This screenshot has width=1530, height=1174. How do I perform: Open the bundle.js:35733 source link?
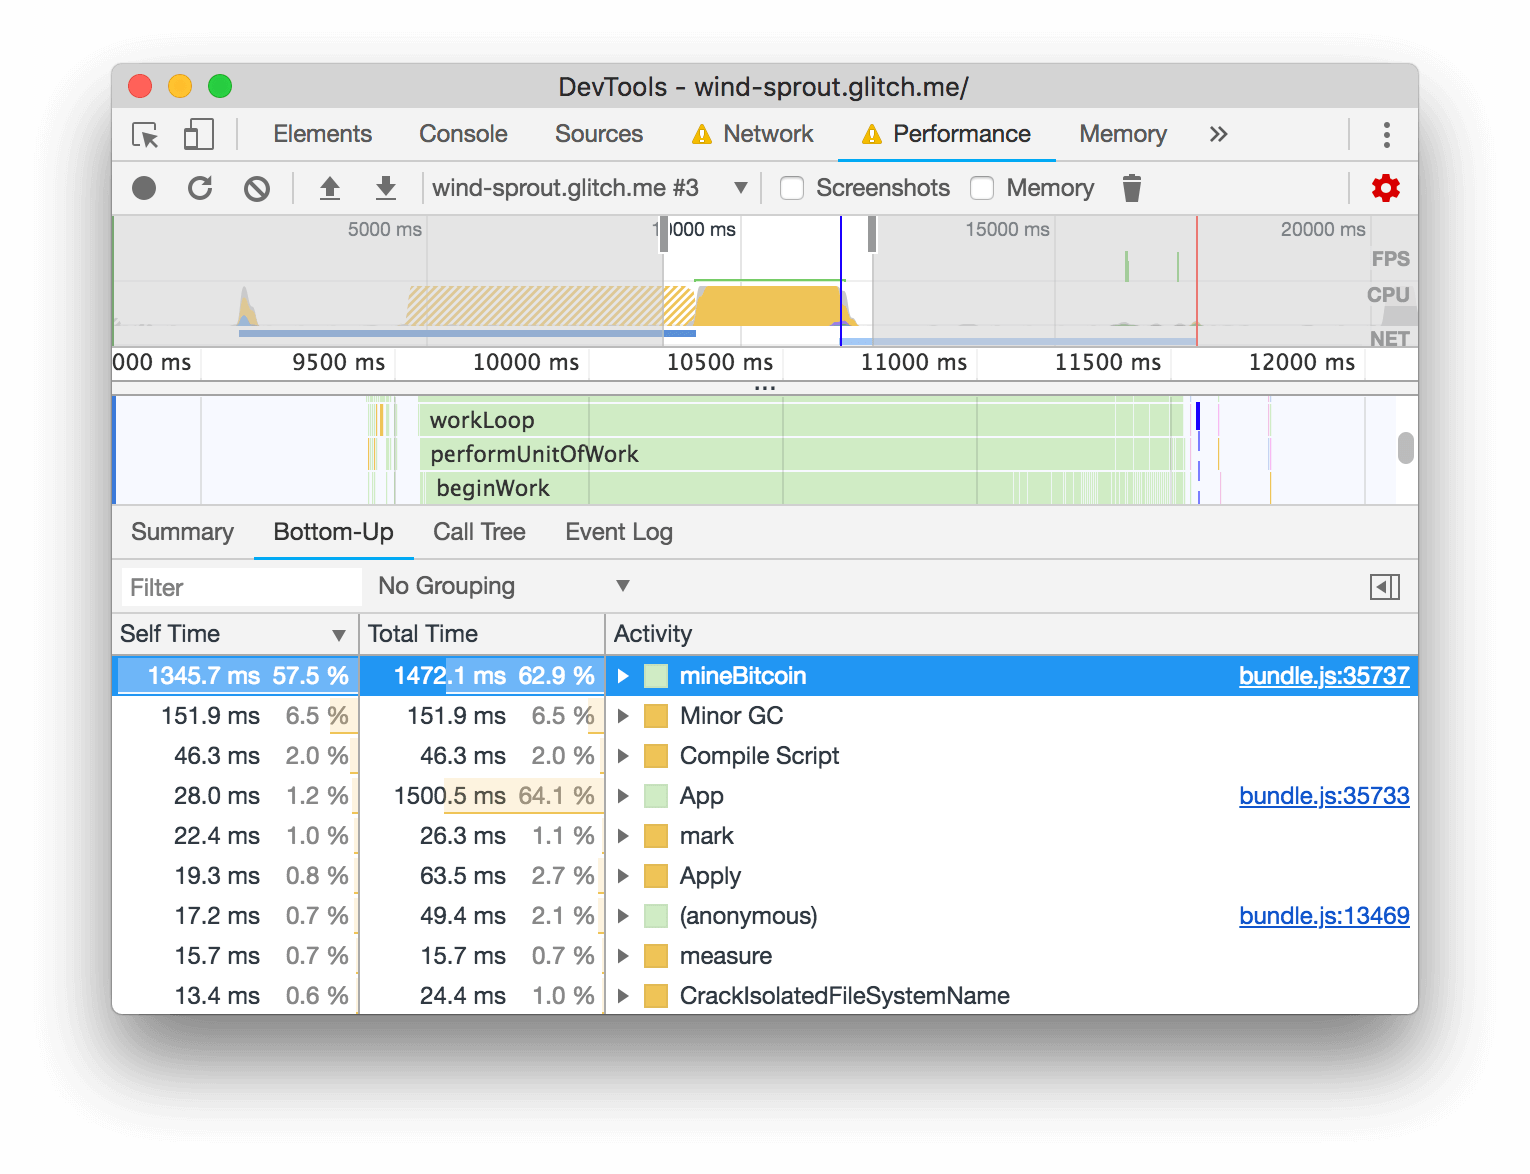(1324, 796)
